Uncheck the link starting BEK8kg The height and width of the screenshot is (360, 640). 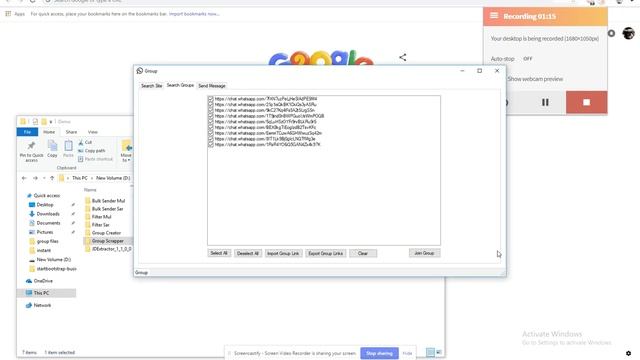click(x=211, y=127)
